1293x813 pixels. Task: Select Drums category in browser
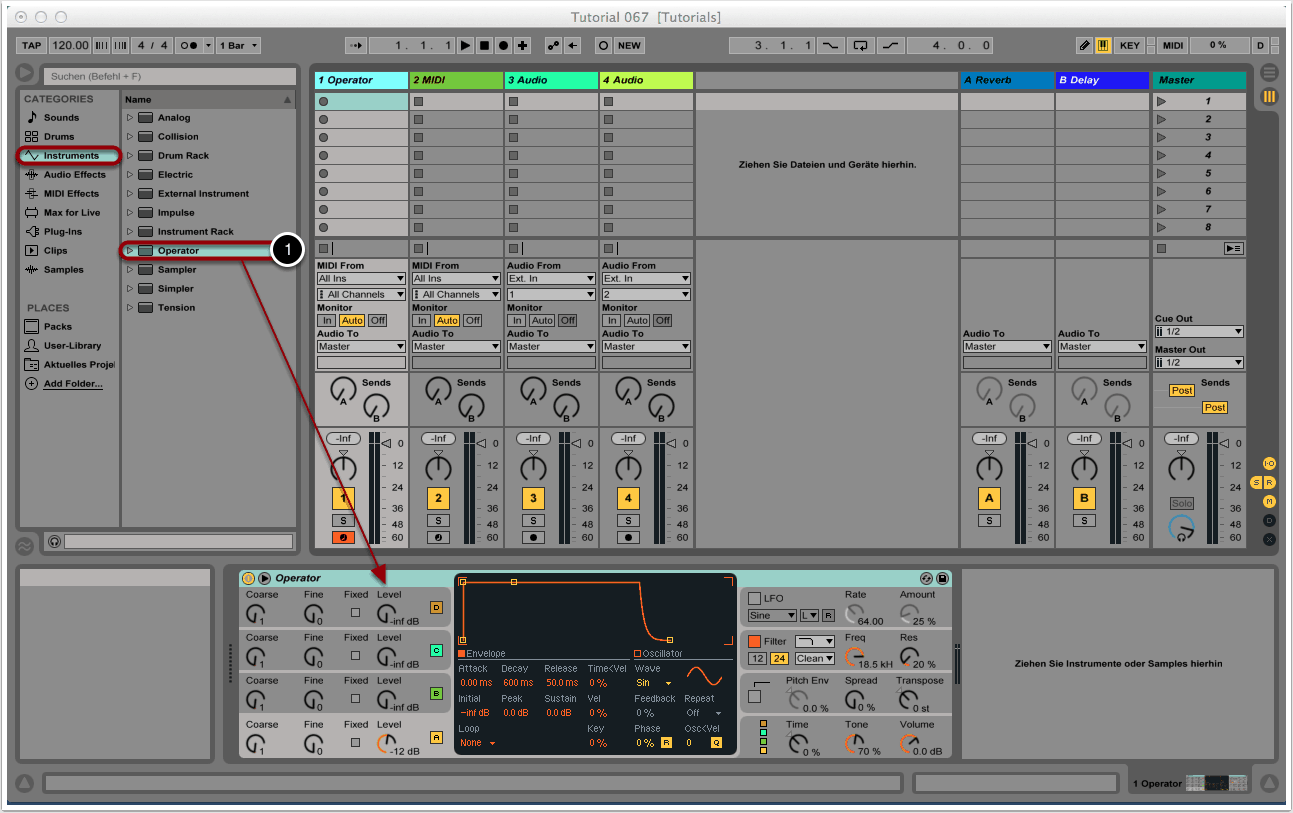(58, 136)
